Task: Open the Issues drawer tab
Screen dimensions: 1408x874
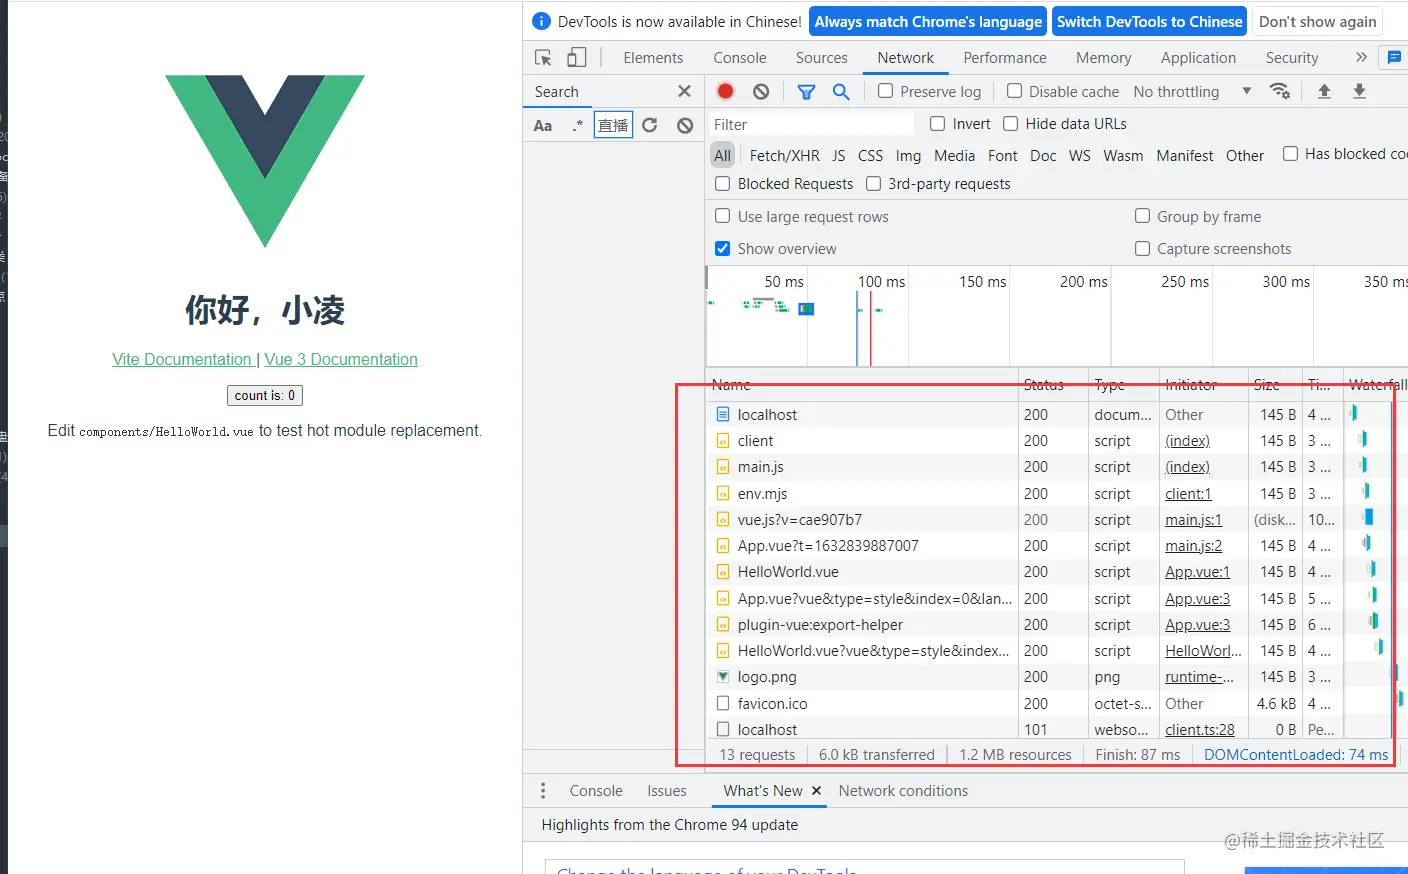Action: click(x=667, y=791)
